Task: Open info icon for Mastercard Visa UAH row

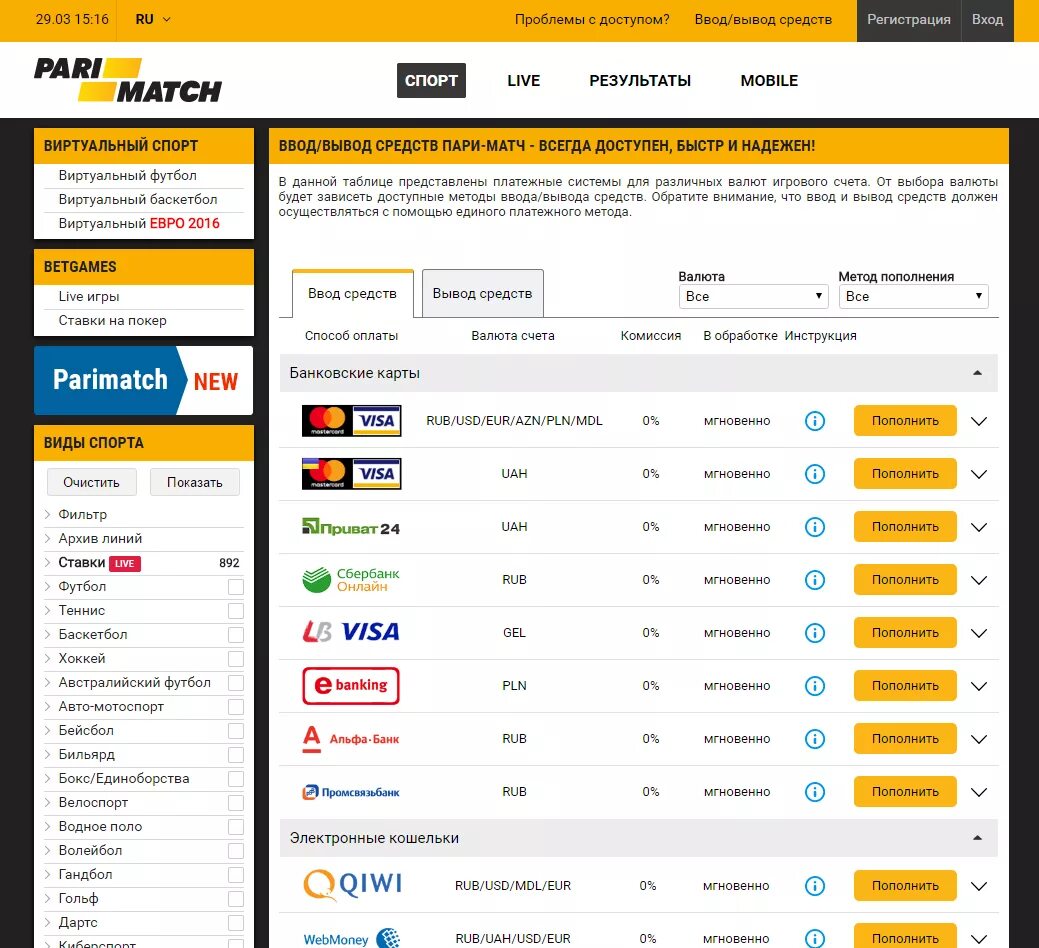Action: click(814, 474)
